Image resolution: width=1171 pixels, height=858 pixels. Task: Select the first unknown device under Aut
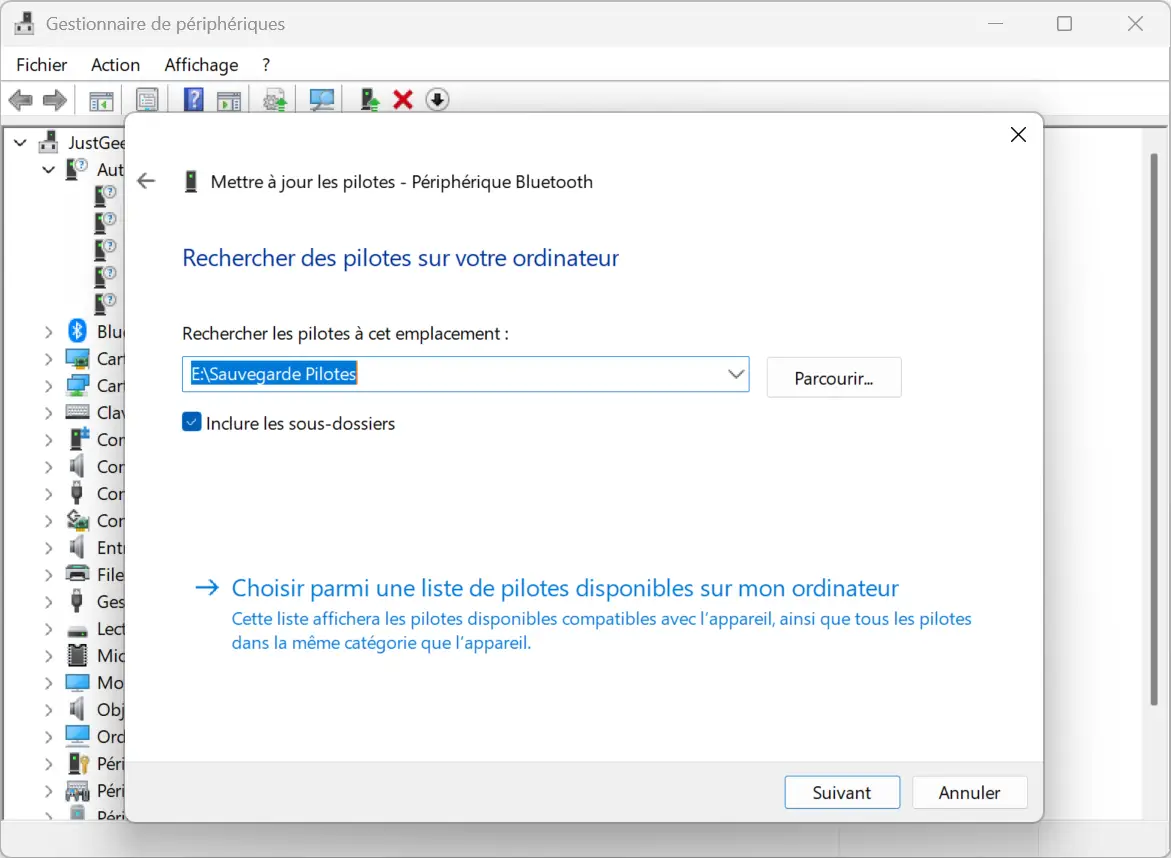tap(105, 196)
